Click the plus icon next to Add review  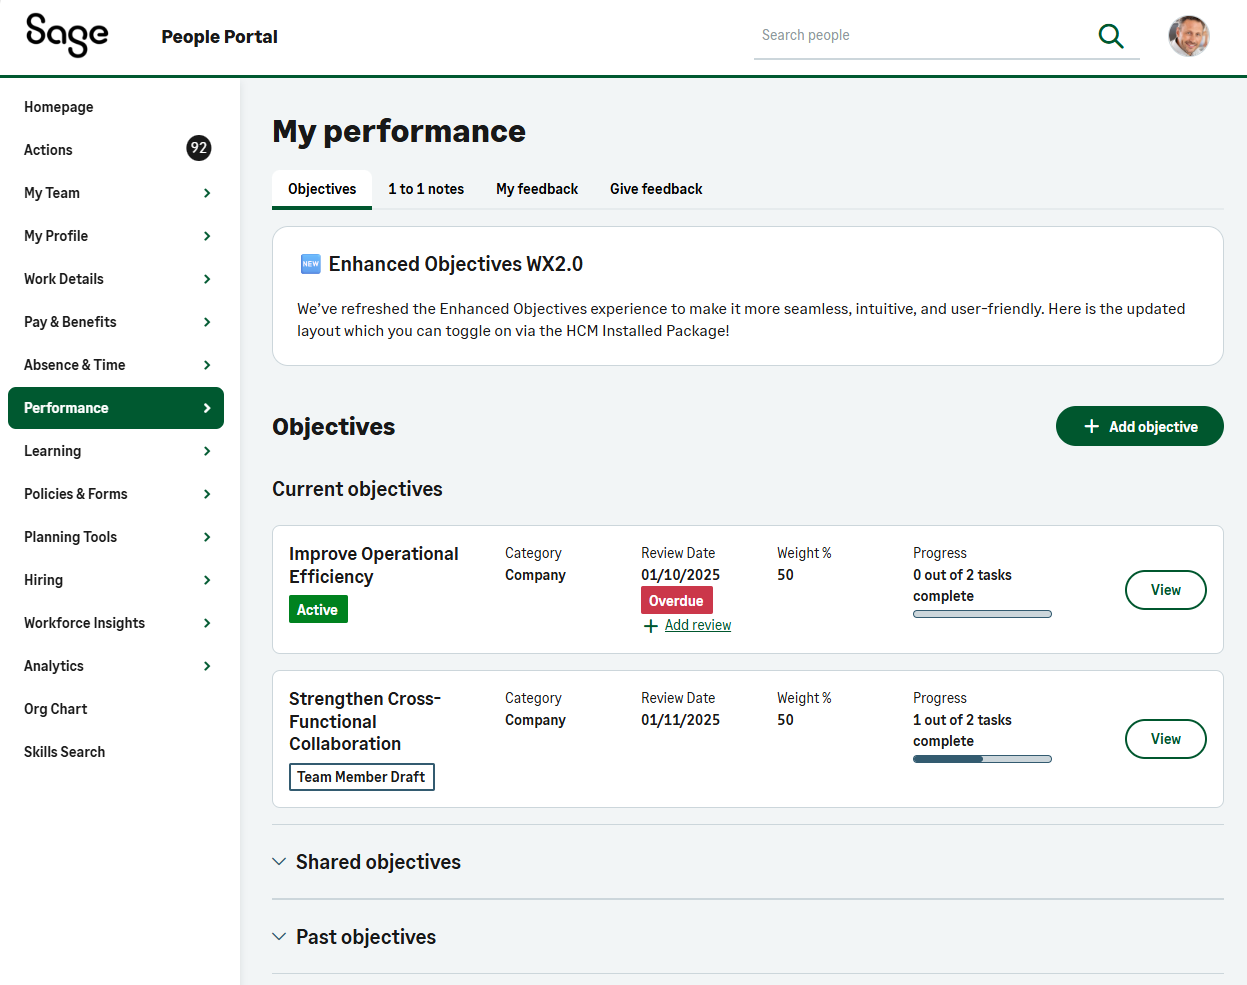tap(651, 626)
